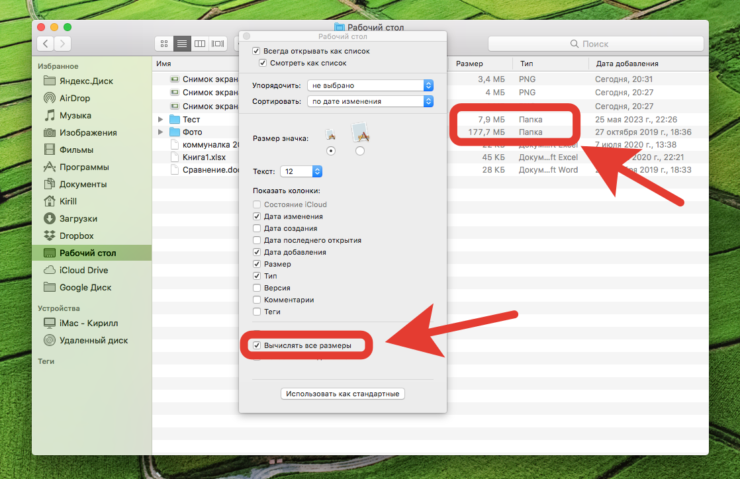Switch to column view icon
Screen dimensions: 740x479
point(200,44)
